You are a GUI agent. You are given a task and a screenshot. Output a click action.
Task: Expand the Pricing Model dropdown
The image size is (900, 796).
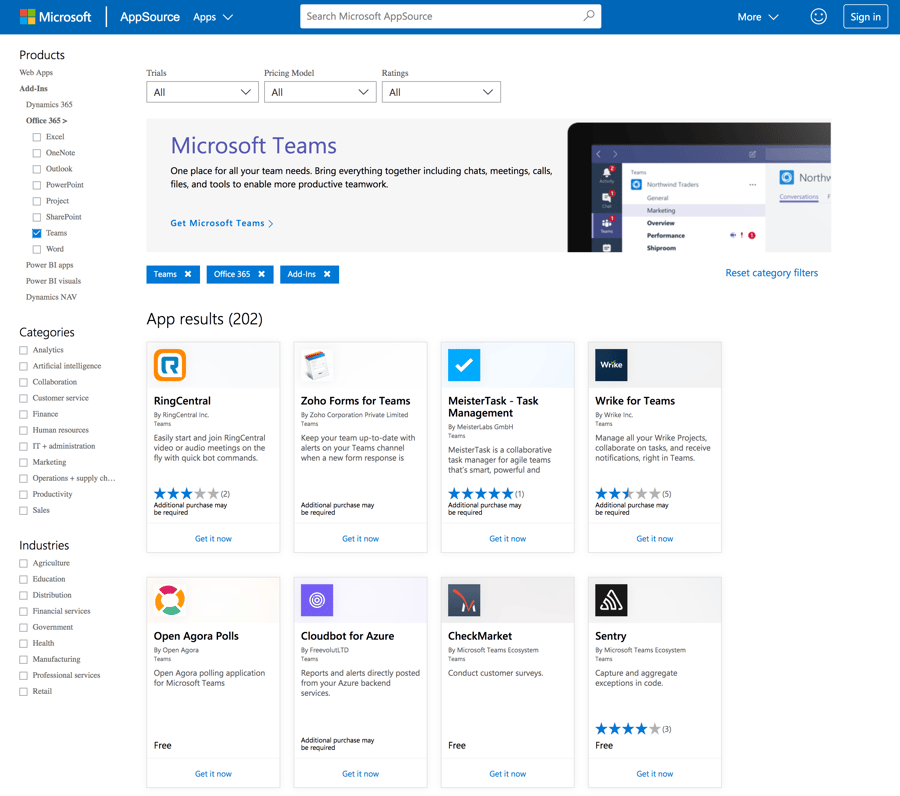pos(320,91)
